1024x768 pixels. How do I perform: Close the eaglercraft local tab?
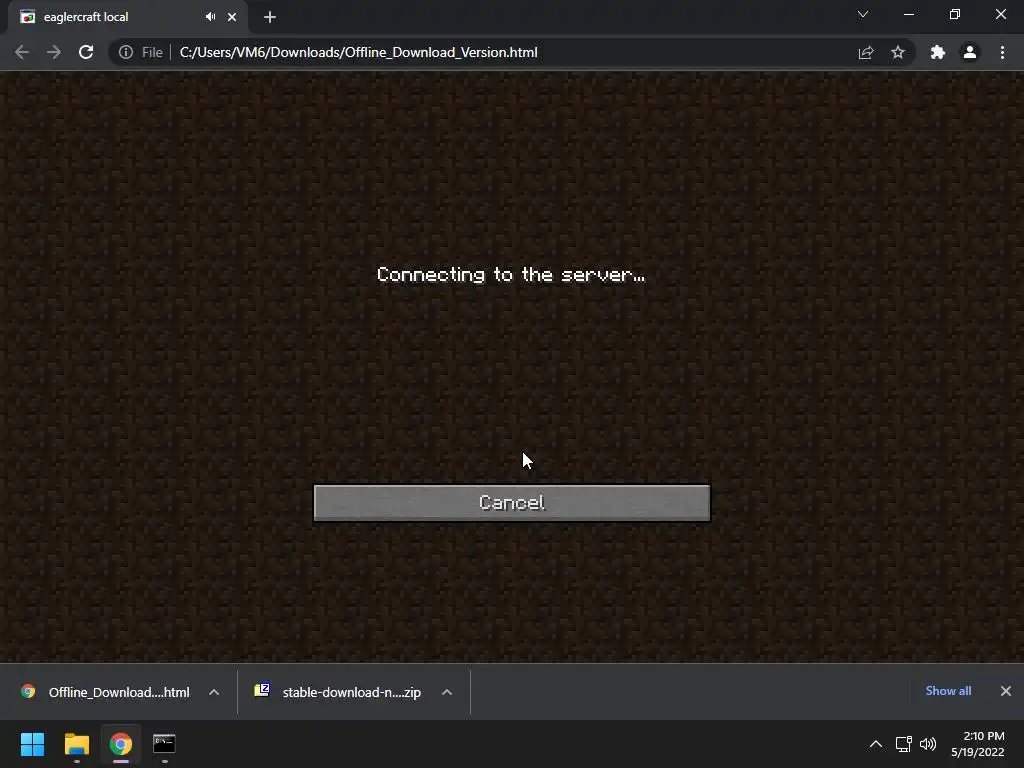click(232, 17)
